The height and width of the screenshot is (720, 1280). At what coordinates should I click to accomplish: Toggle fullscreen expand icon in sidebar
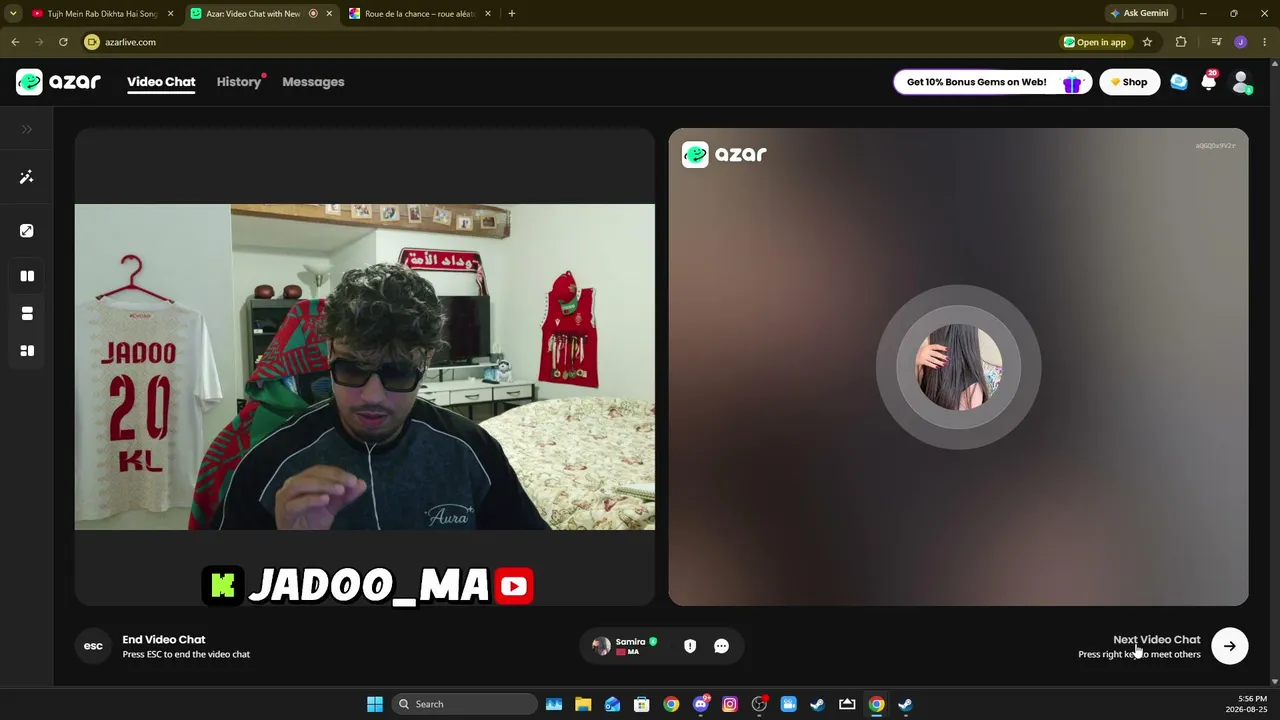(x=27, y=231)
